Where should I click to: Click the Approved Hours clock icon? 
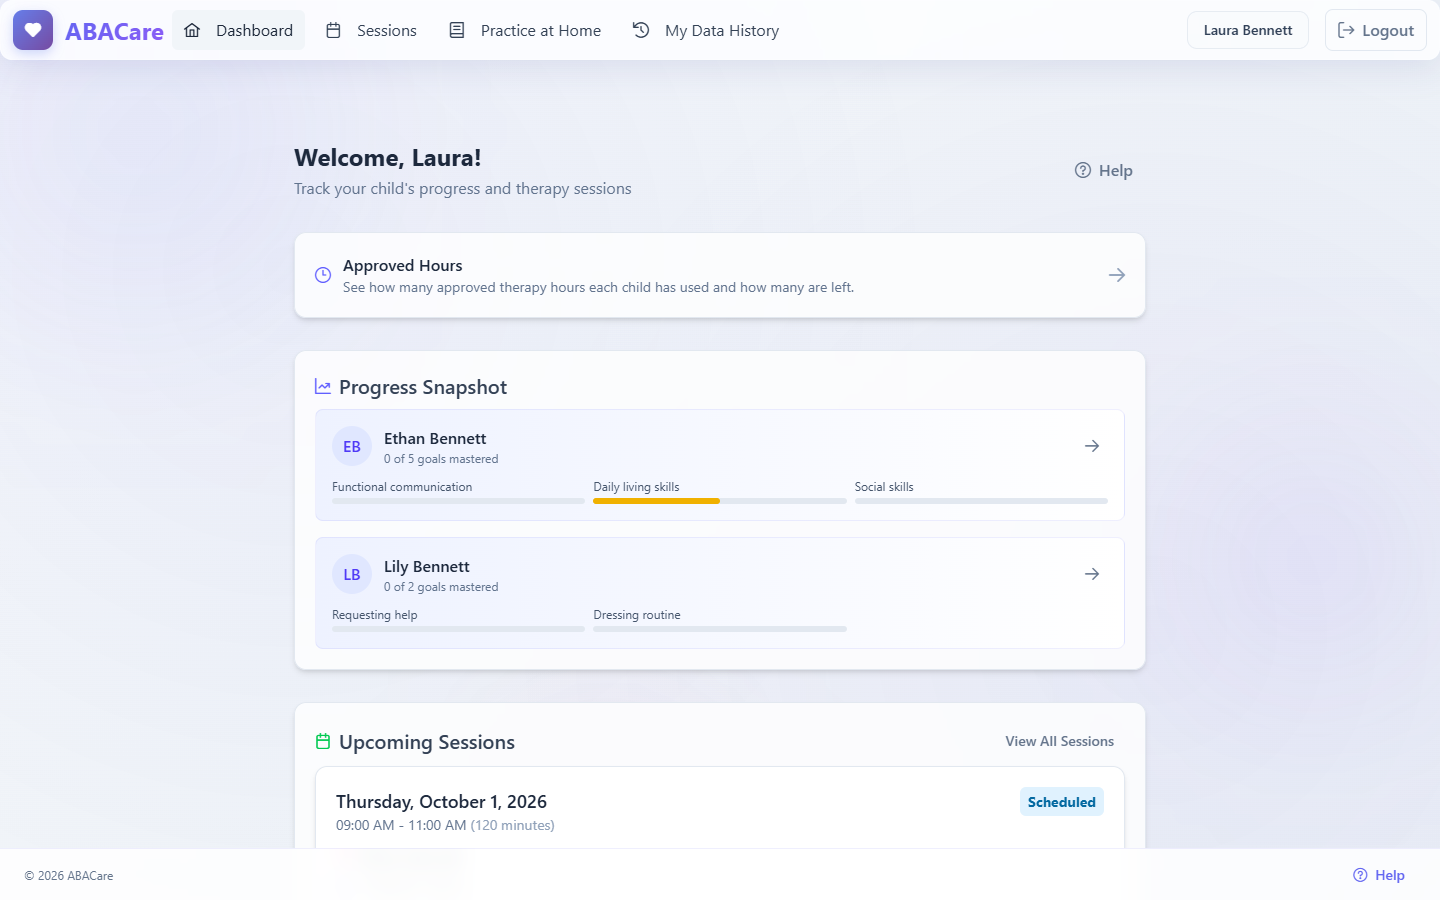323,275
